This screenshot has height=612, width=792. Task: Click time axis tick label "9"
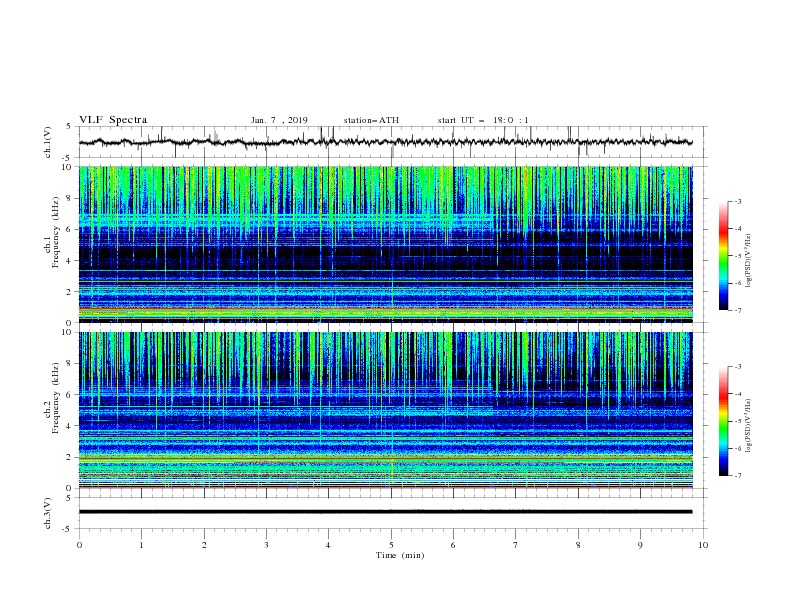pos(640,545)
